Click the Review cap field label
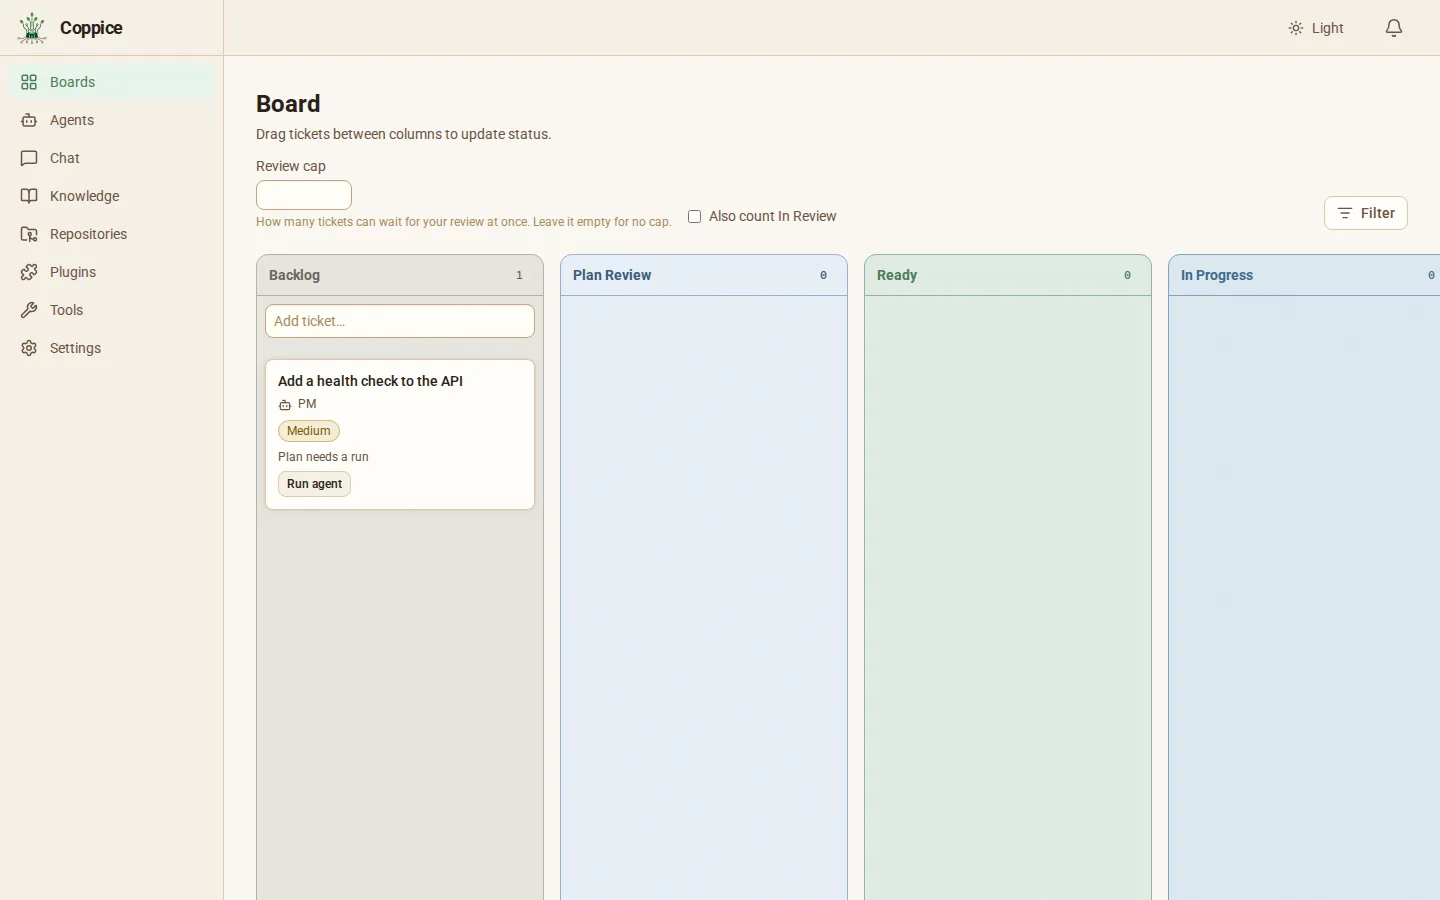The width and height of the screenshot is (1440, 900). [291, 166]
